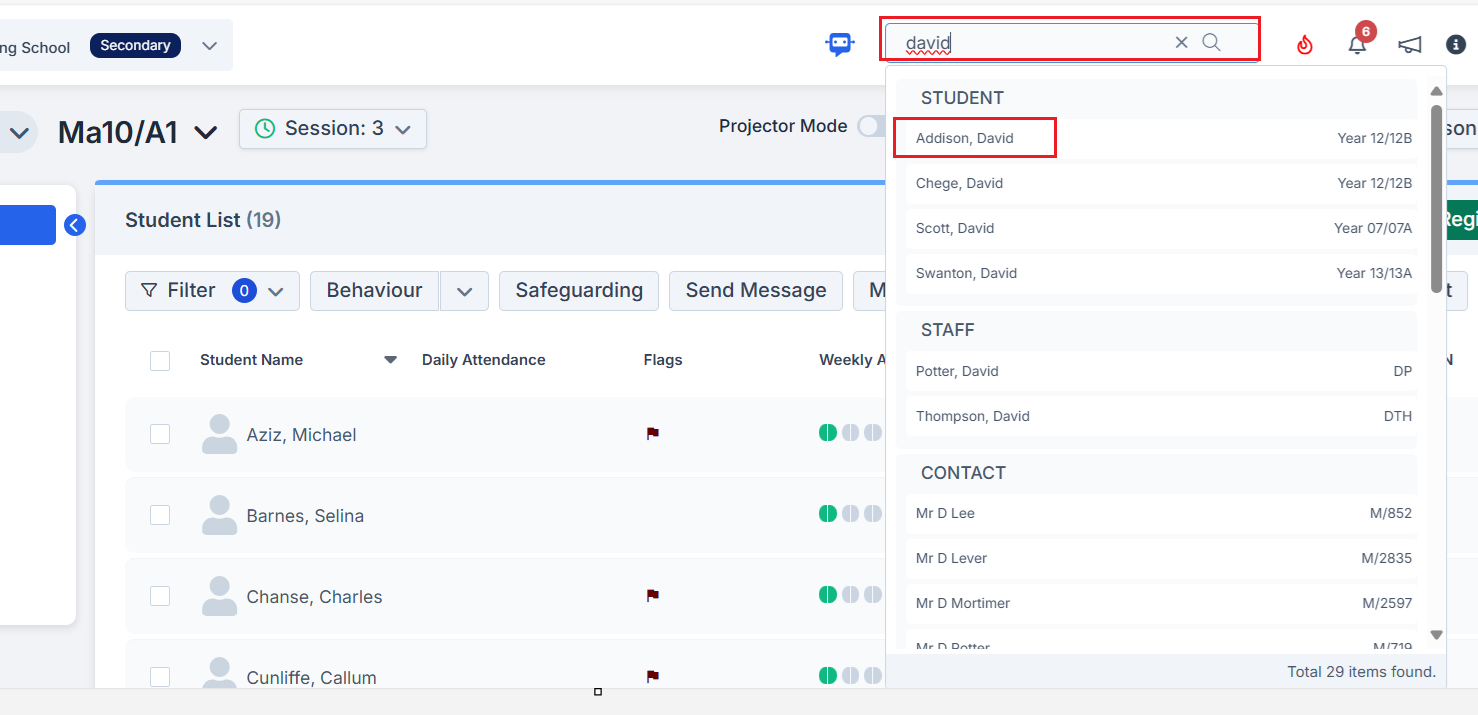Image resolution: width=1478 pixels, height=715 pixels.
Task: Choose Potter, David under Staff
Action: (x=957, y=371)
